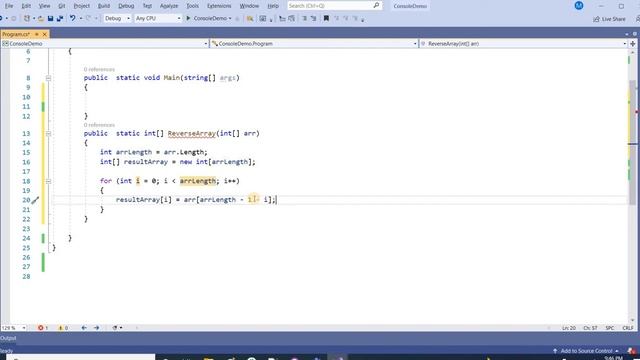The height and width of the screenshot is (360, 640).
Task: Open the Git menu
Action: coord(62,6)
